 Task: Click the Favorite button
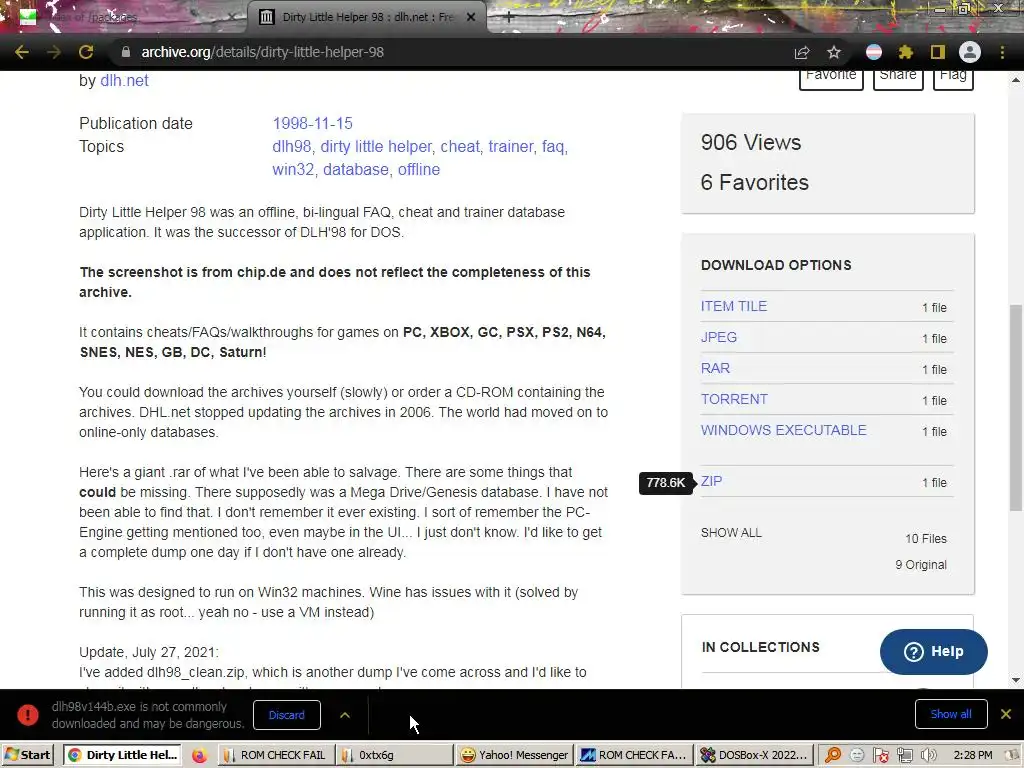point(831,79)
